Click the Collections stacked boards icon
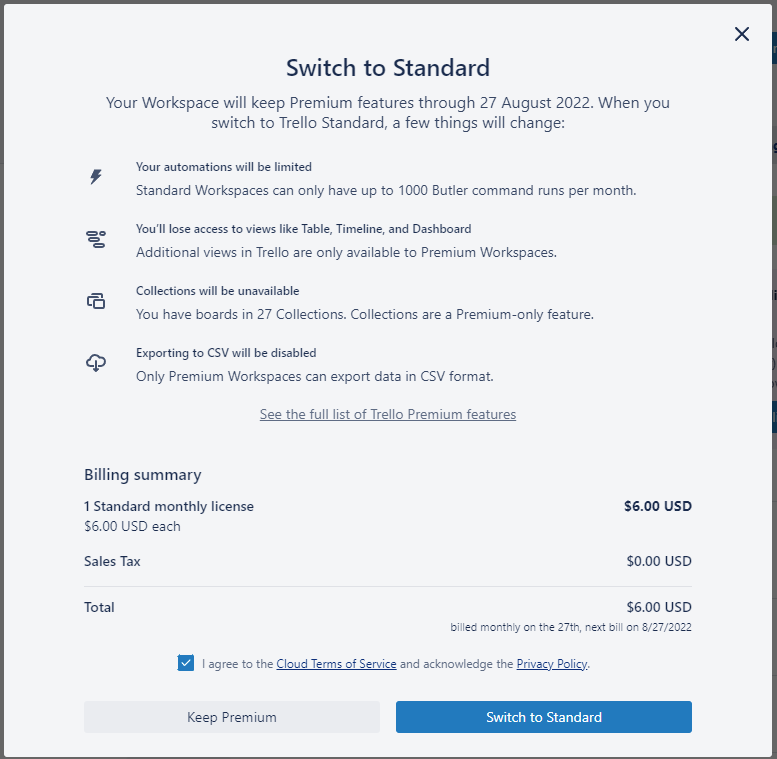This screenshot has height=759, width=777. [96, 301]
